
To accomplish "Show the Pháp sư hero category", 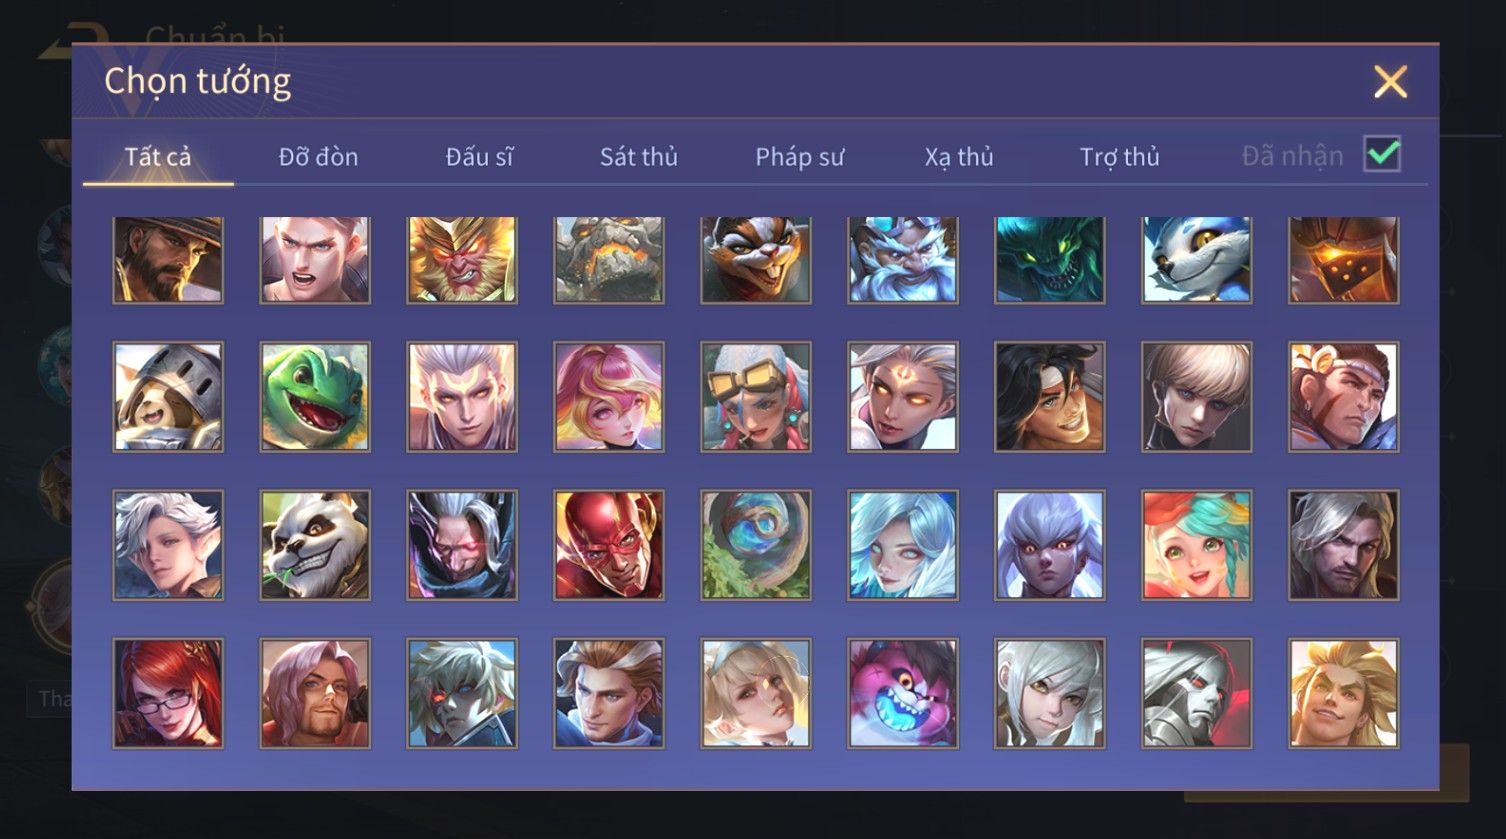I will tap(800, 157).
